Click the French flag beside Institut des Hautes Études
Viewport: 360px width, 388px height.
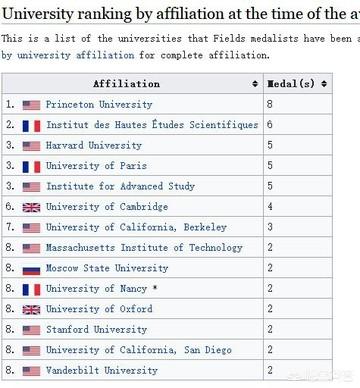[x=31, y=126]
